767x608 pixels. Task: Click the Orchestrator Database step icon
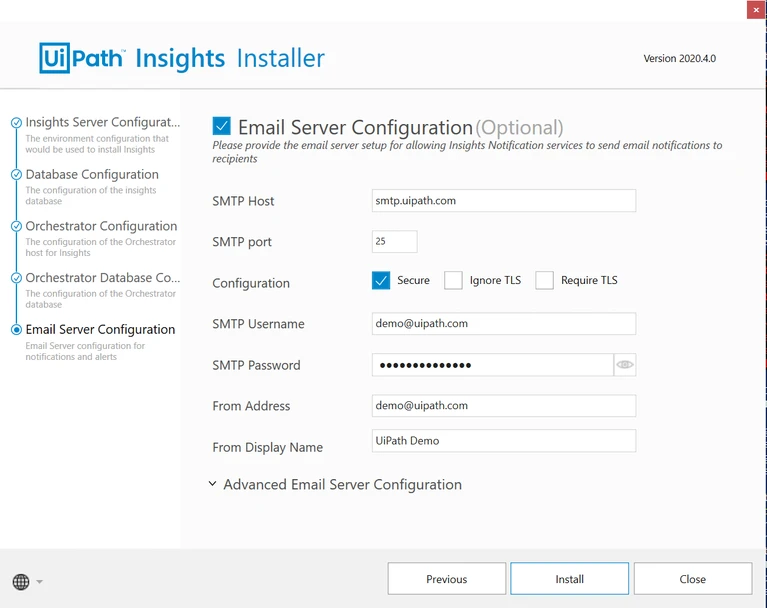coord(17,278)
